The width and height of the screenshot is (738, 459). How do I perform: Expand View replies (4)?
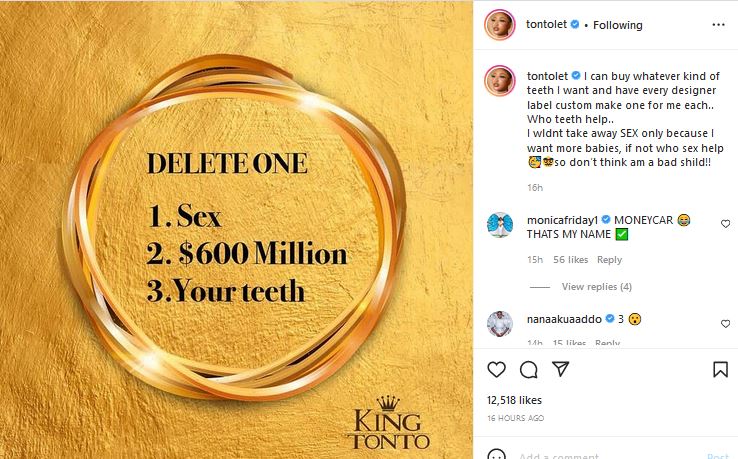tap(596, 287)
